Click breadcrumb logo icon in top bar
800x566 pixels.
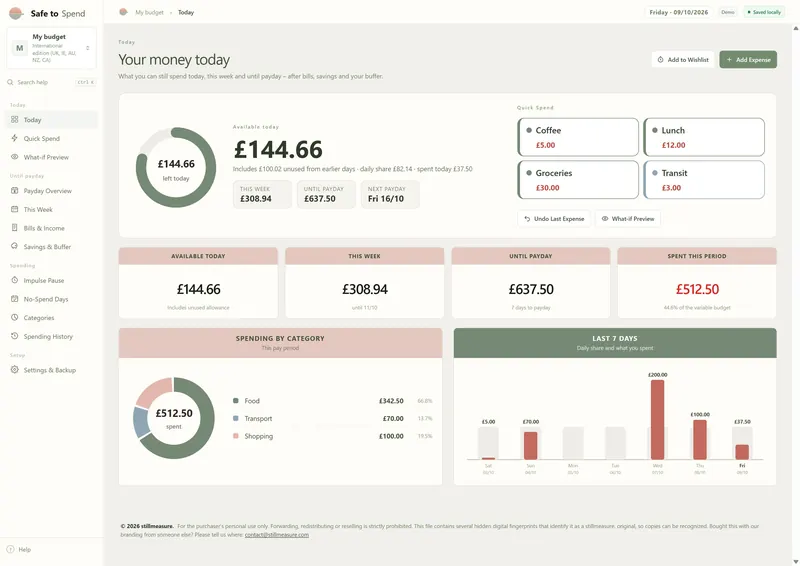click(123, 12)
